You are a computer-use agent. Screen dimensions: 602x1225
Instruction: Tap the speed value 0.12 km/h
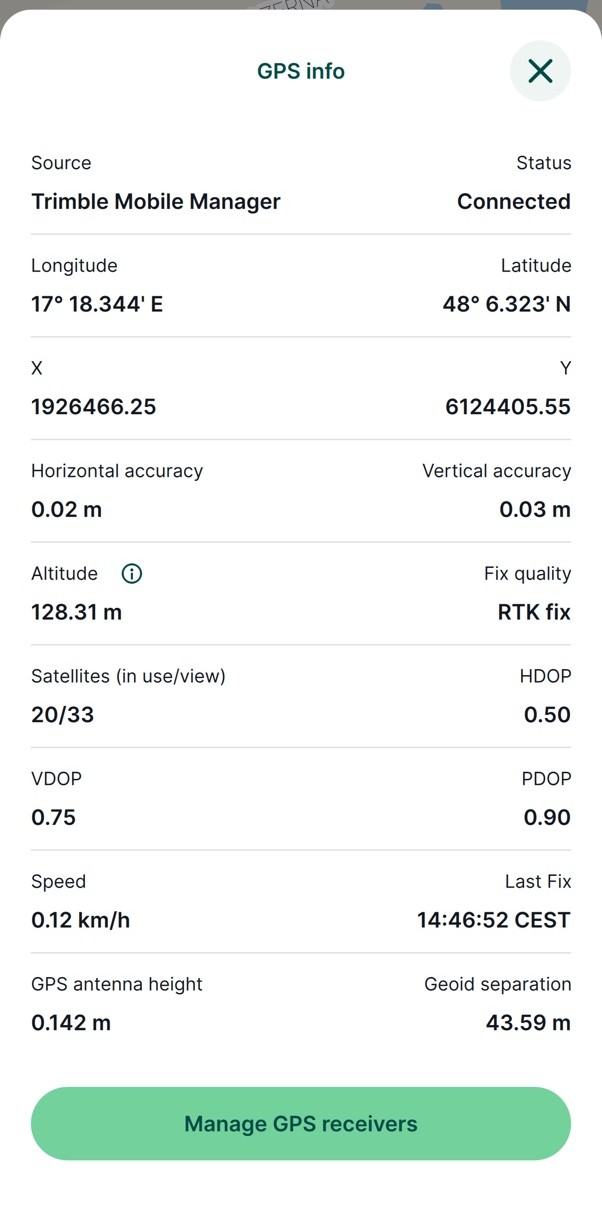coord(81,920)
